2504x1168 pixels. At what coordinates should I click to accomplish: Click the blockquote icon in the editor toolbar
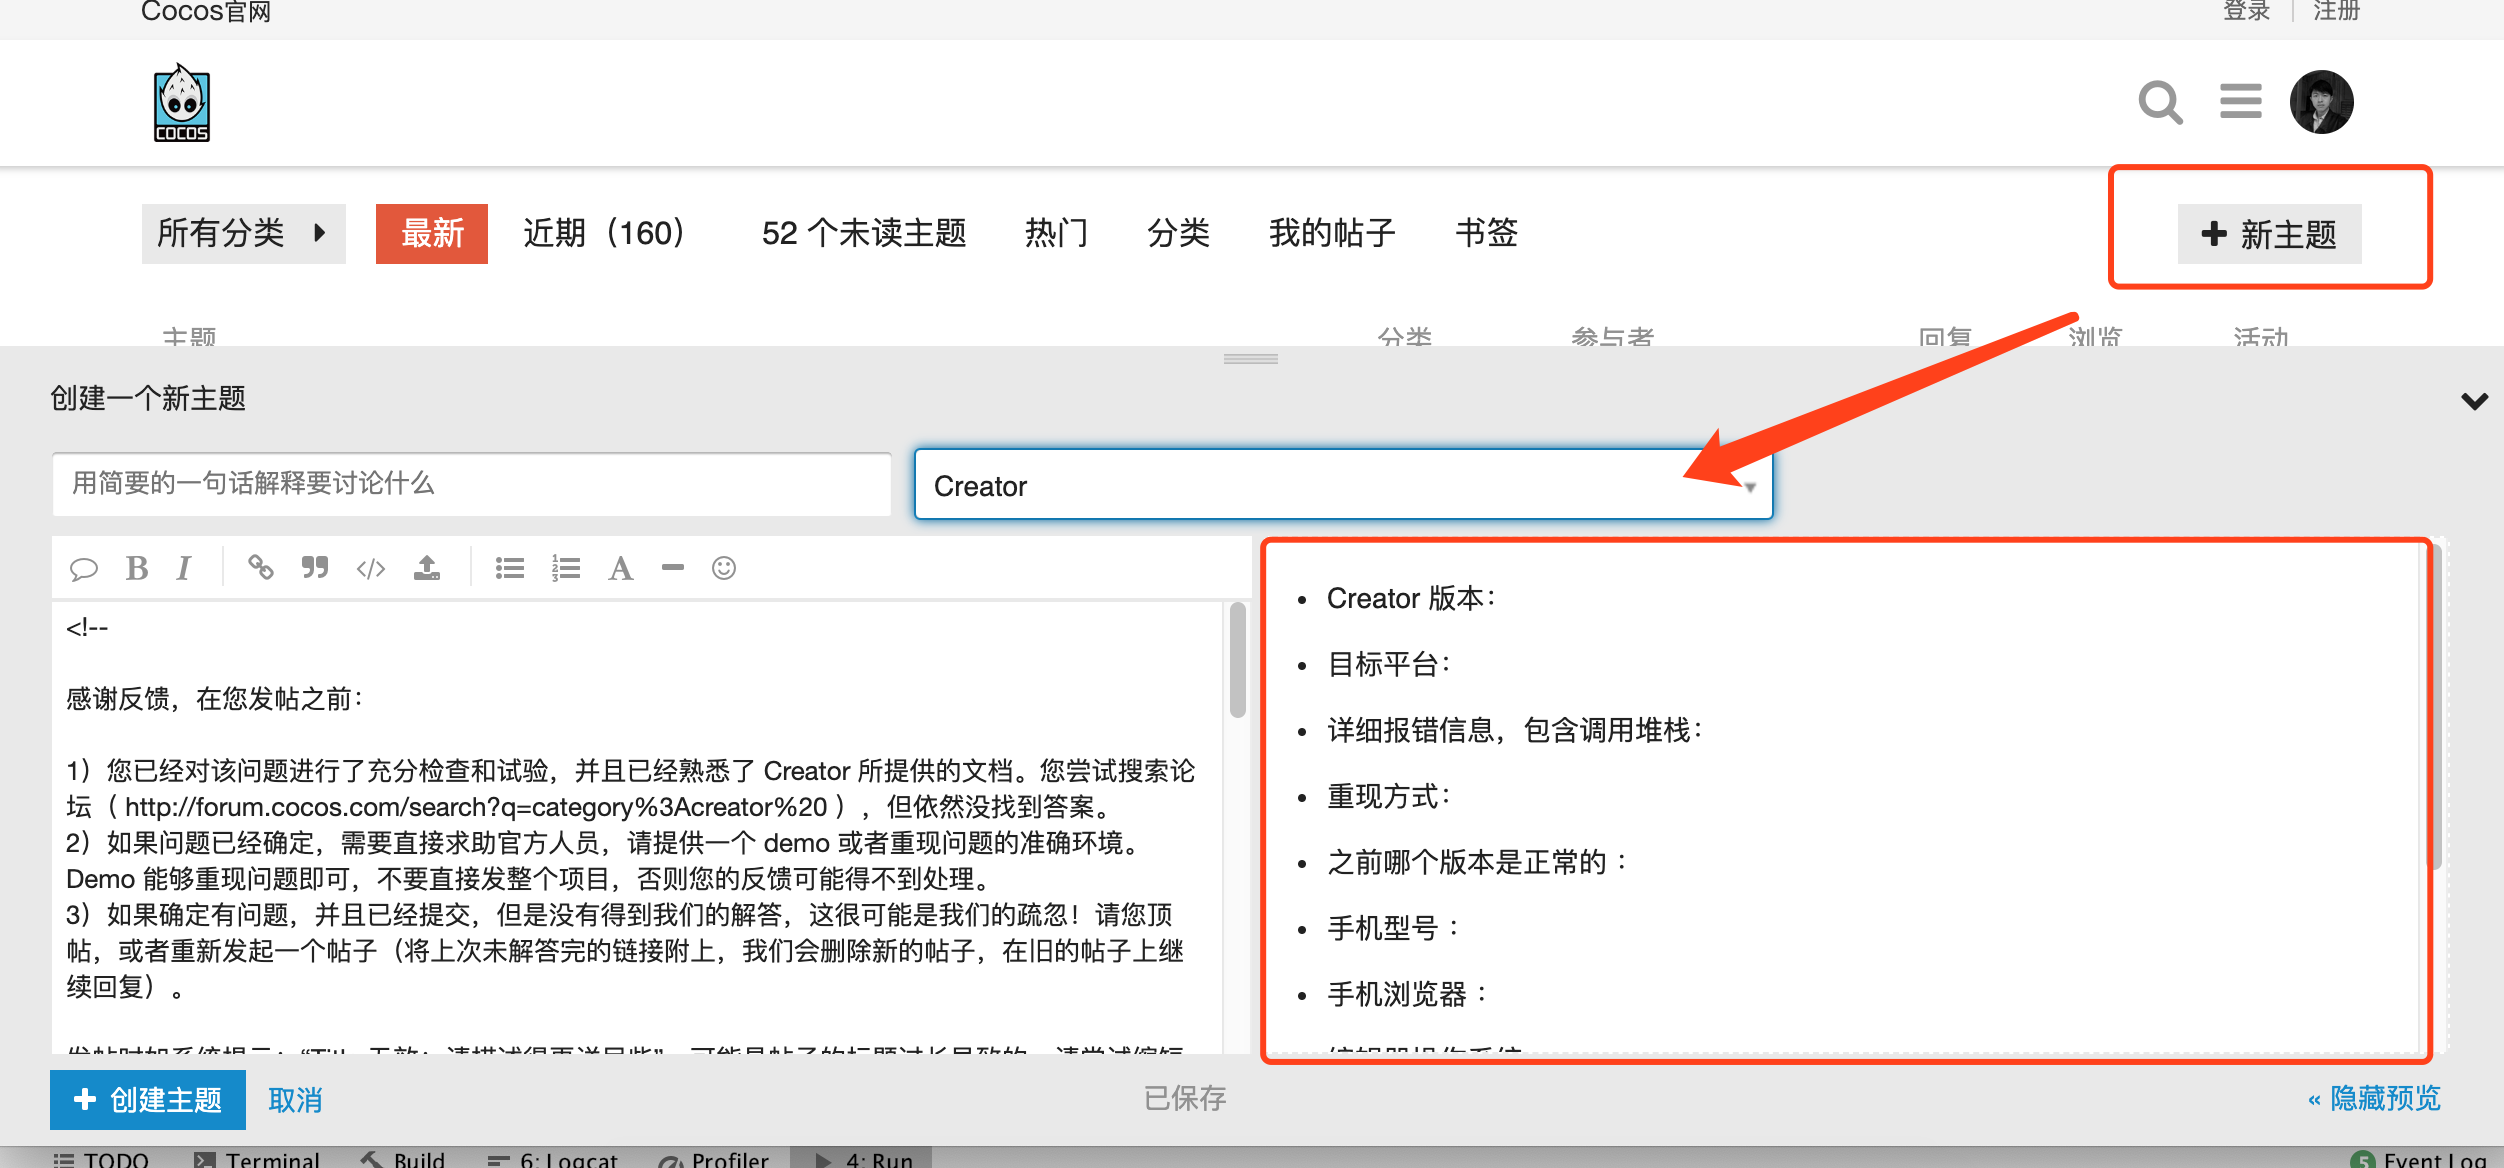point(315,568)
